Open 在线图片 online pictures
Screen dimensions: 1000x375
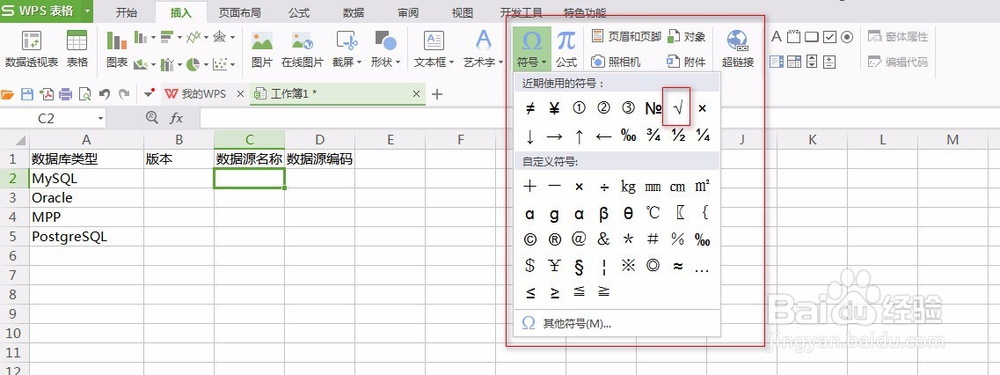click(x=302, y=49)
